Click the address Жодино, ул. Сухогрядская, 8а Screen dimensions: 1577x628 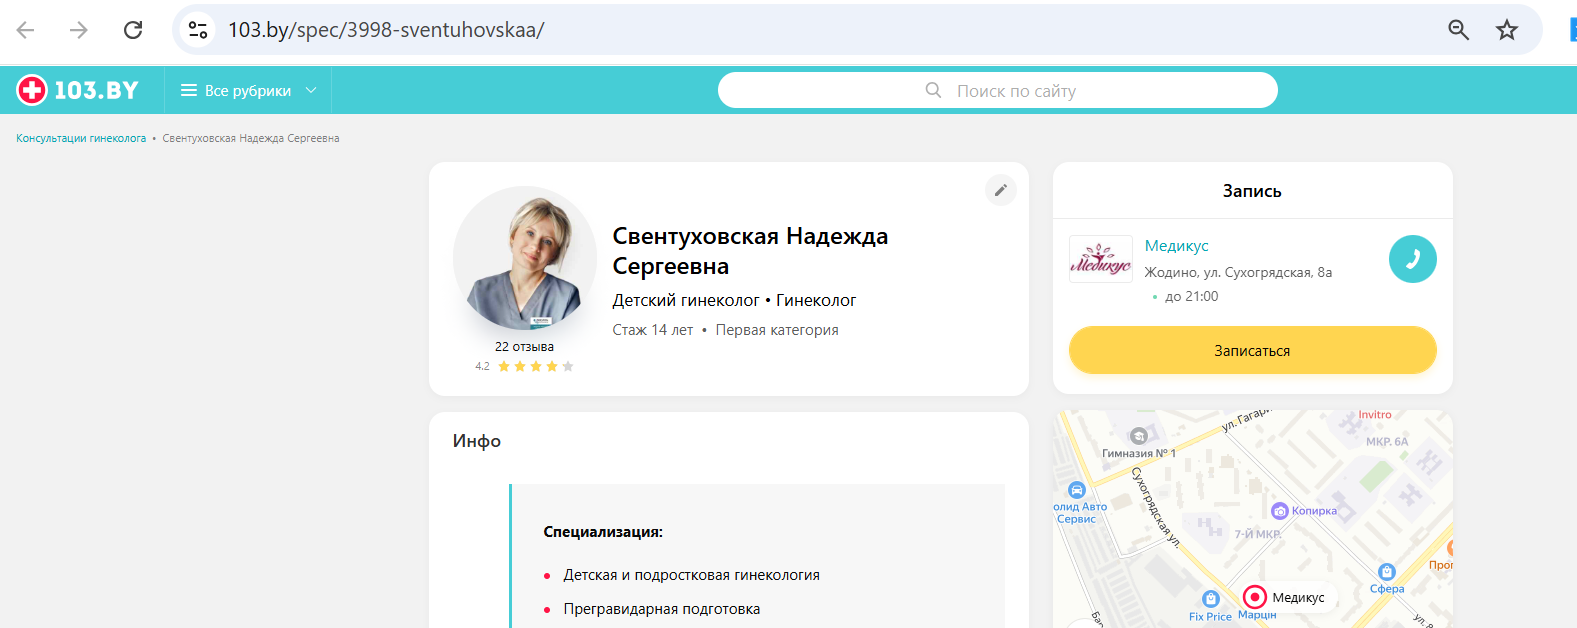(1238, 272)
